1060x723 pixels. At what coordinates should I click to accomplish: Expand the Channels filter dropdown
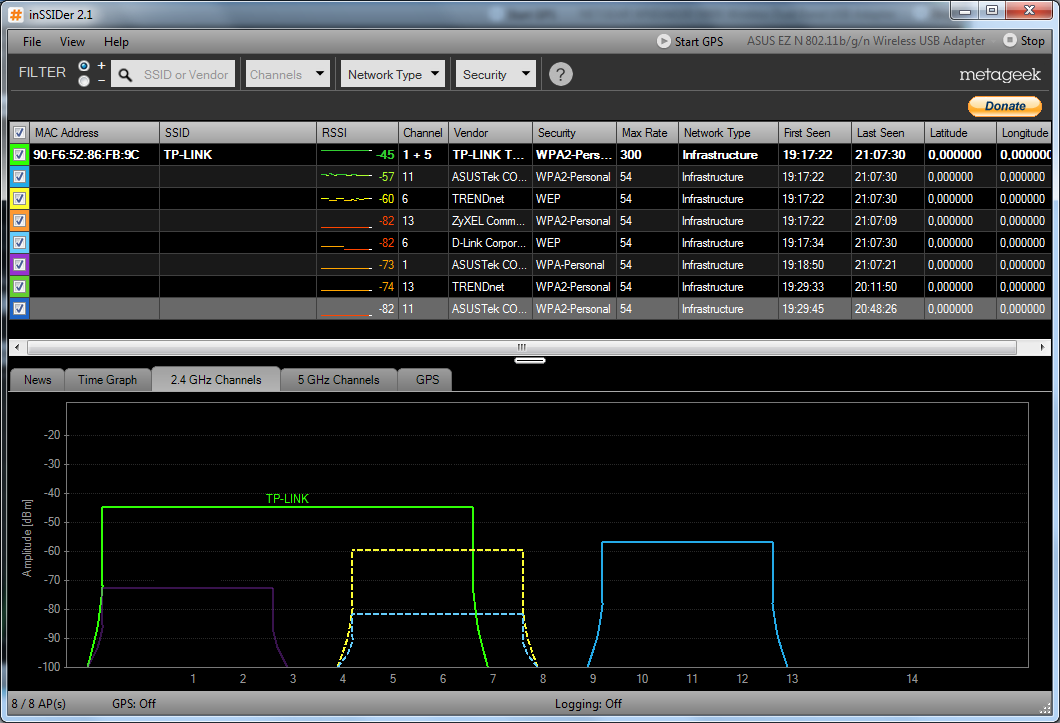(288, 74)
